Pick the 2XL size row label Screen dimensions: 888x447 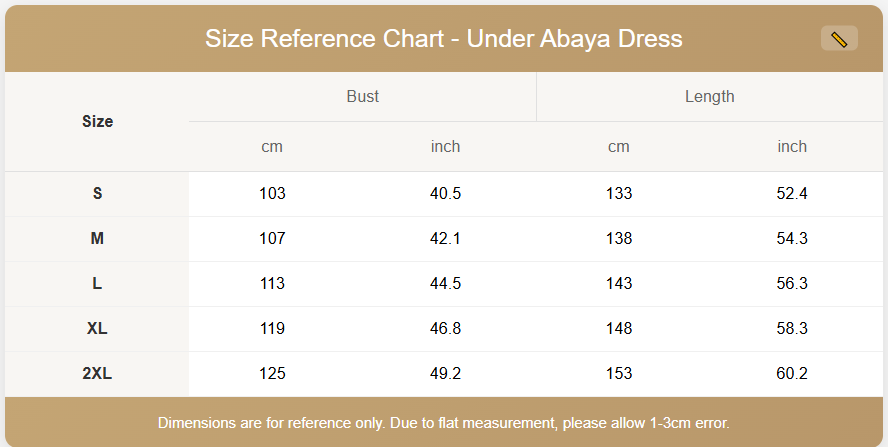point(97,374)
